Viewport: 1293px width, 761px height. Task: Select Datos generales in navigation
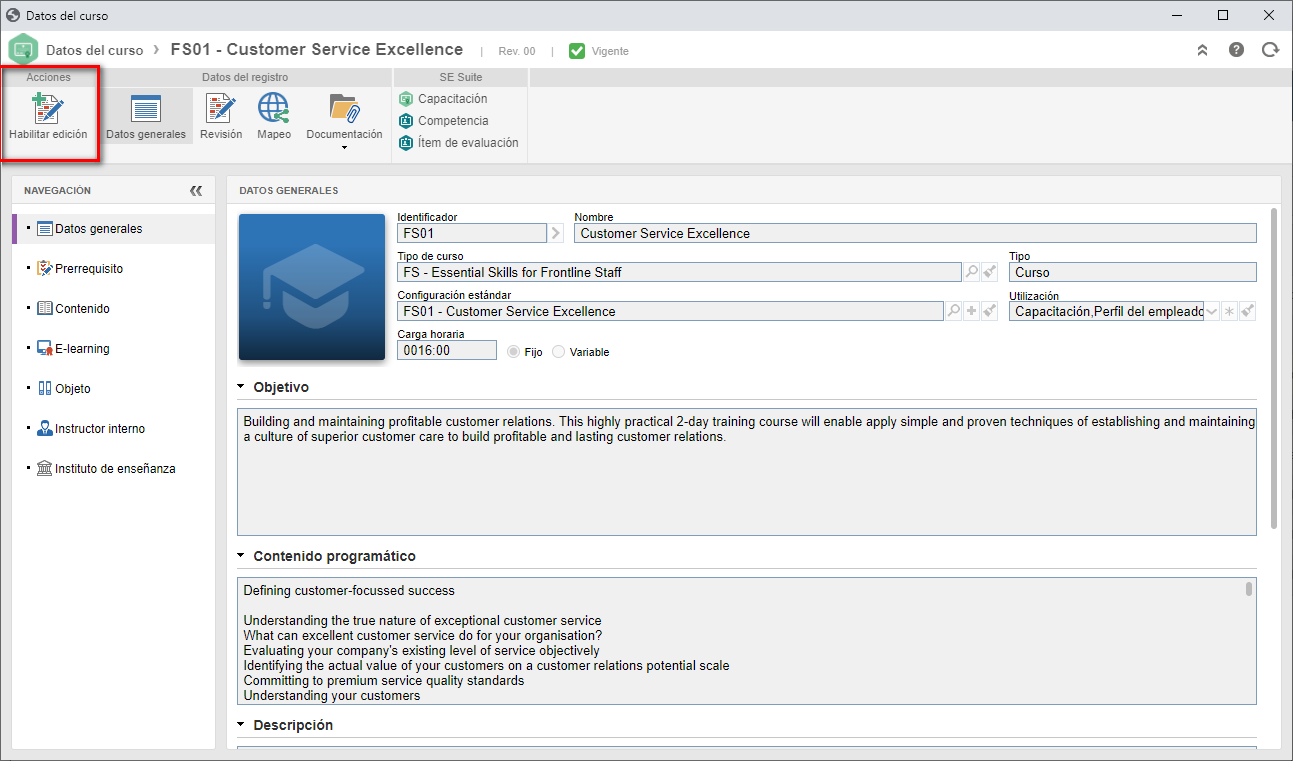click(x=114, y=229)
